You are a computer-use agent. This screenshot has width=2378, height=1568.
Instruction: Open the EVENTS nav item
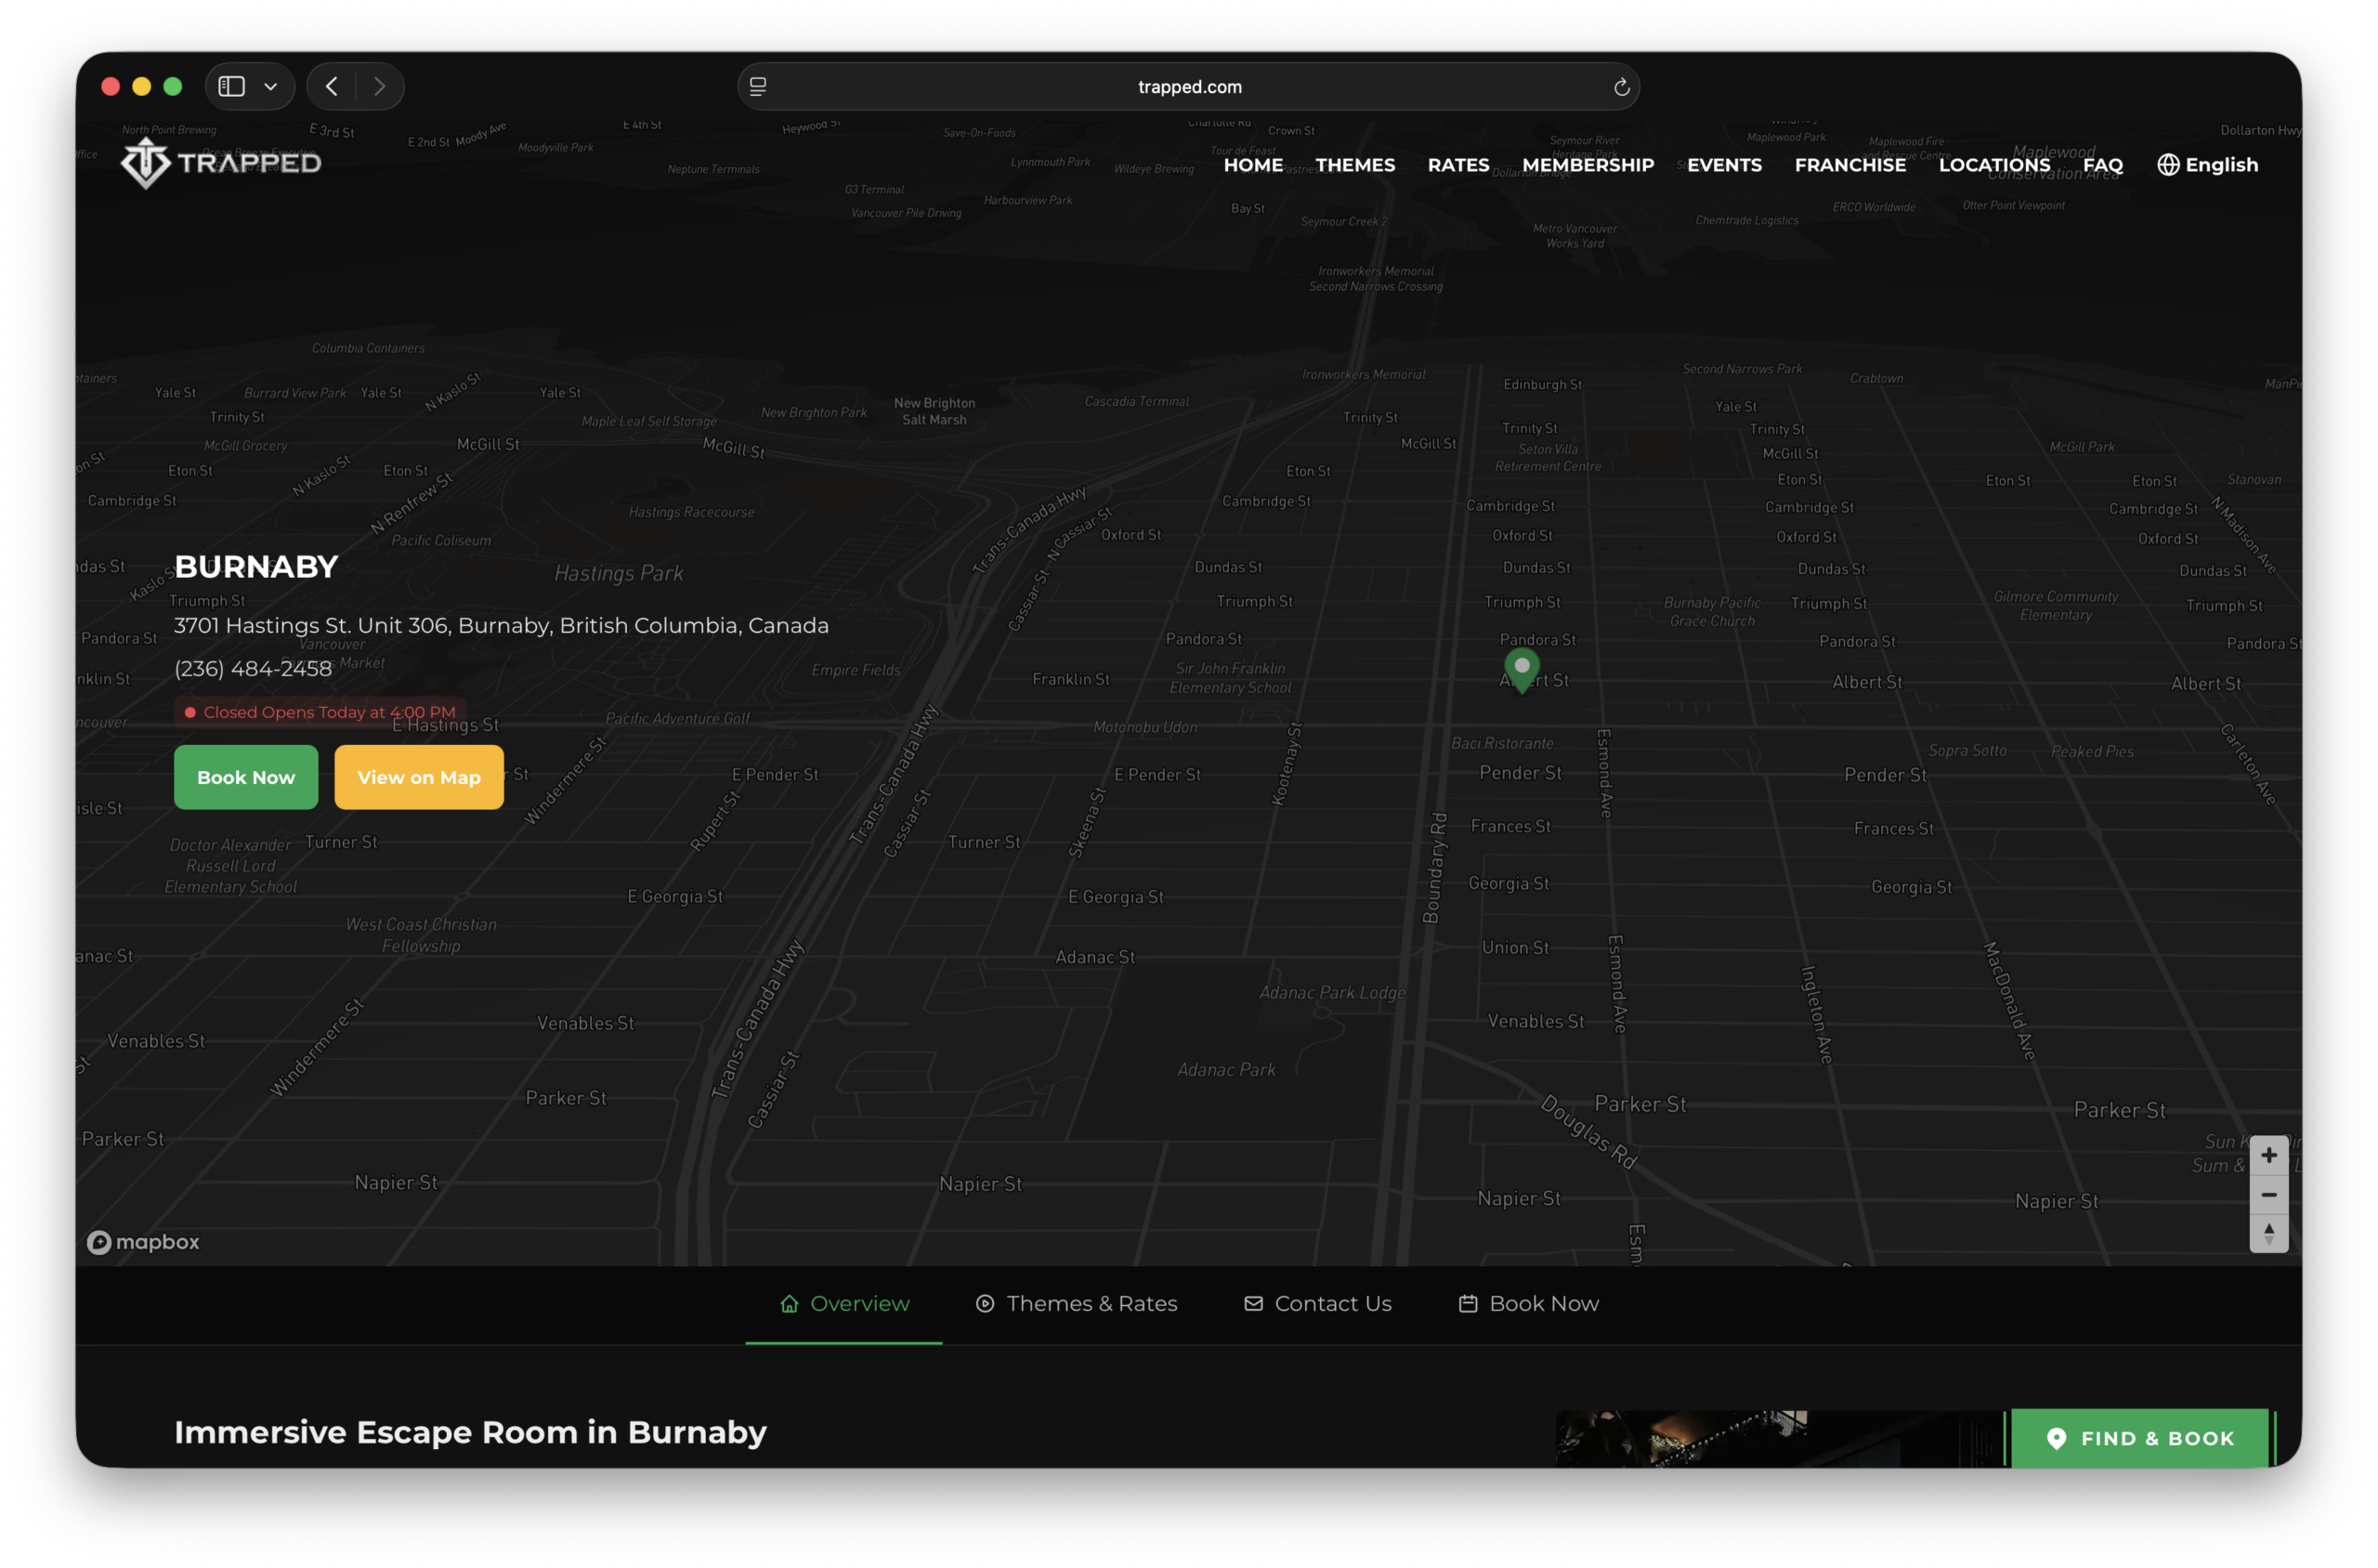pos(1724,165)
